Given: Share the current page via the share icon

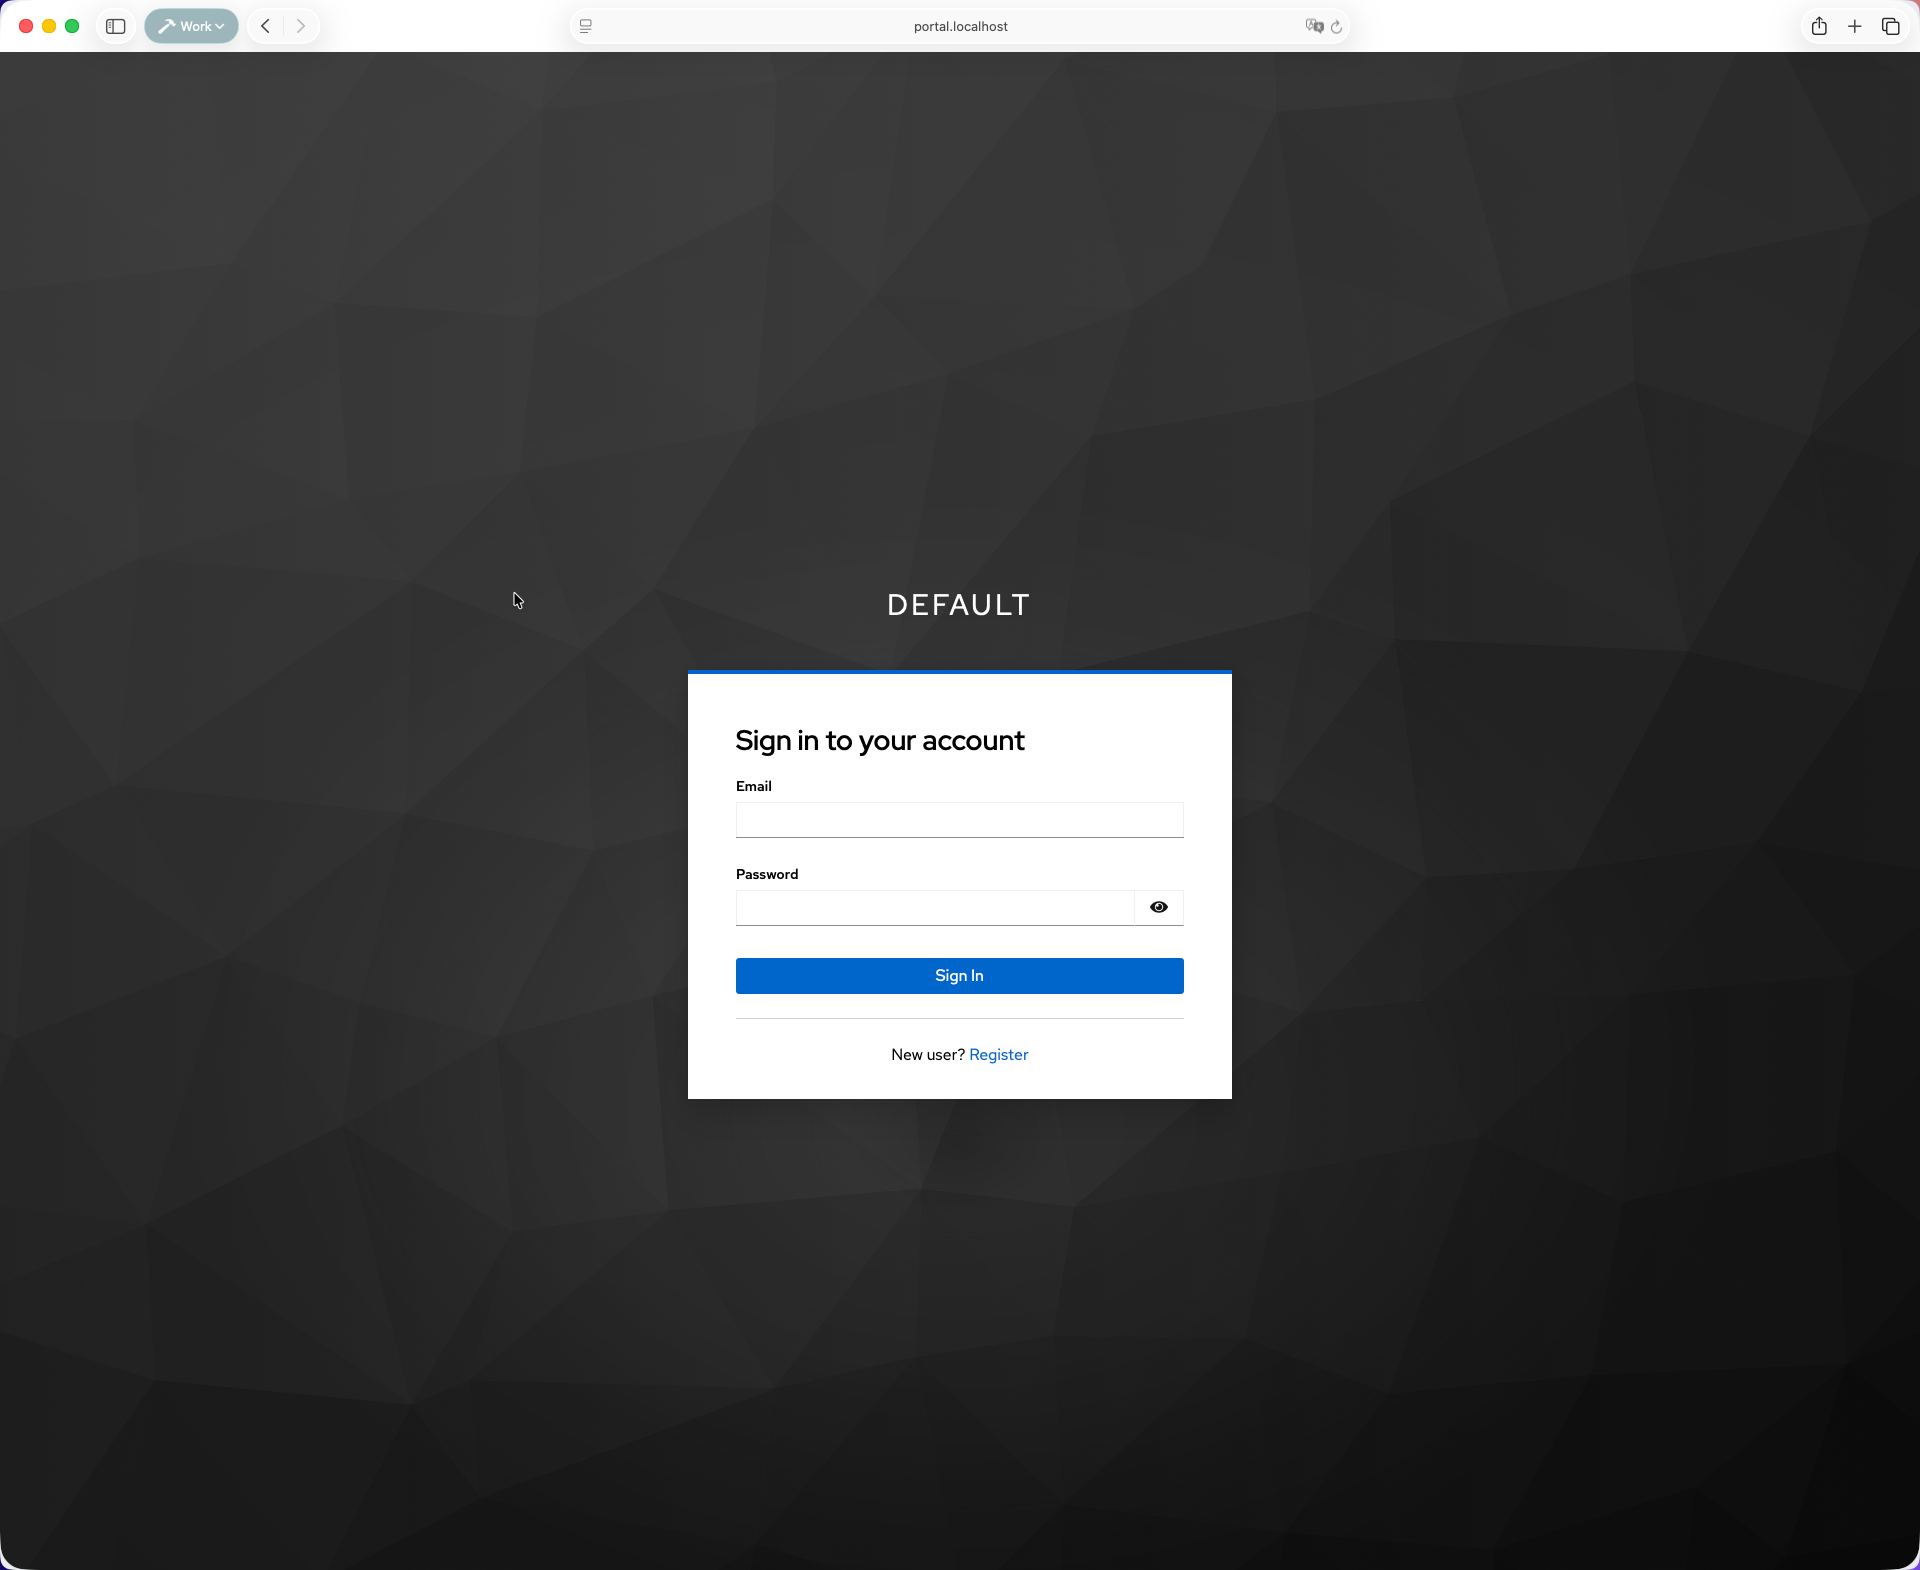Looking at the screenshot, I should coord(1819,27).
